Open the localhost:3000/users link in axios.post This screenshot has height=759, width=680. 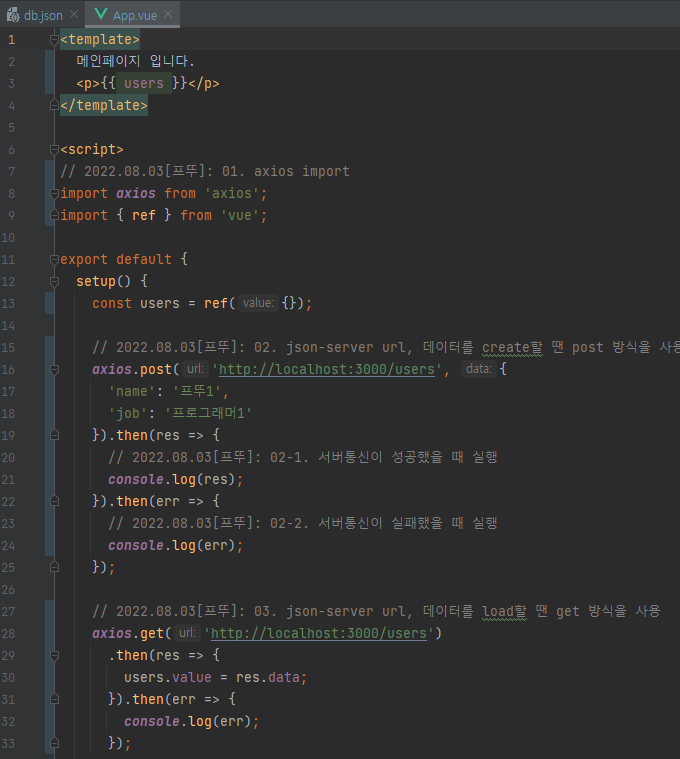(x=327, y=369)
